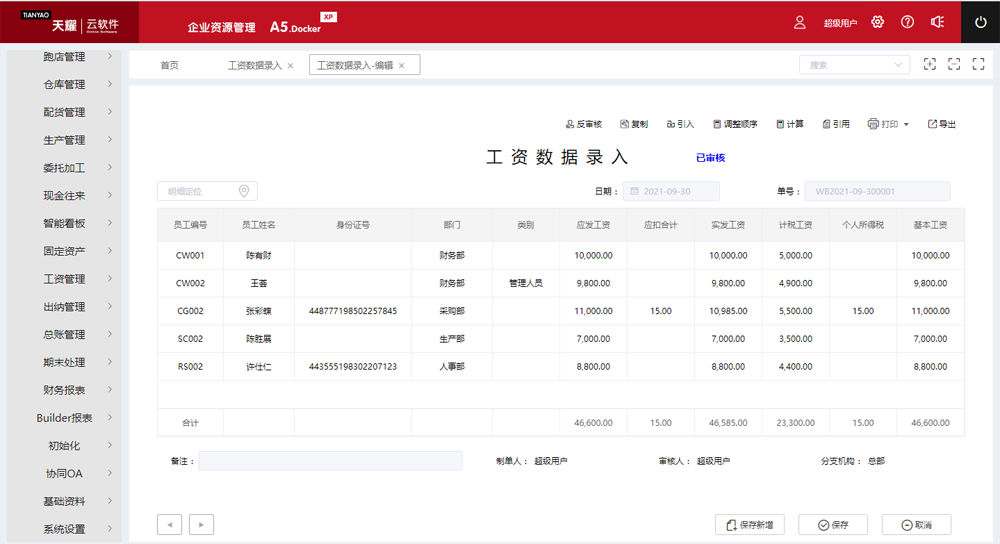Click the location pin icon in 明细定位
Screen dimensions: 1000x544
[x=244, y=191]
